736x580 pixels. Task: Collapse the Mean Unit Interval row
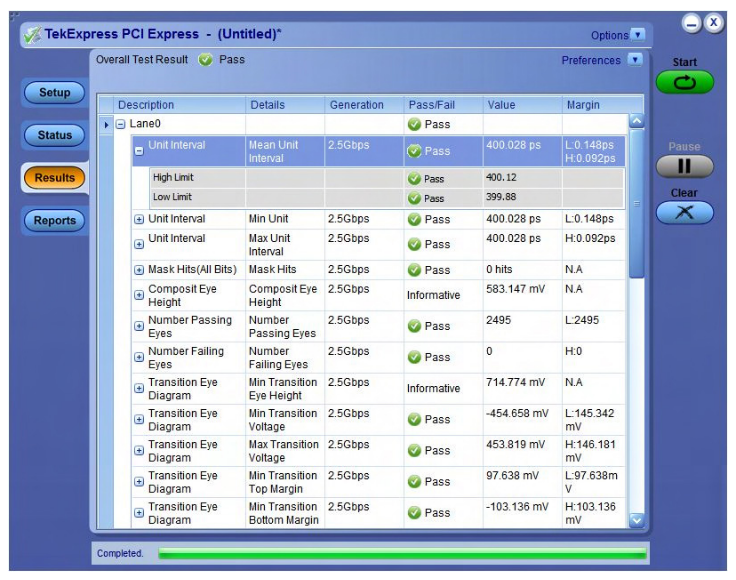coord(139,151)
